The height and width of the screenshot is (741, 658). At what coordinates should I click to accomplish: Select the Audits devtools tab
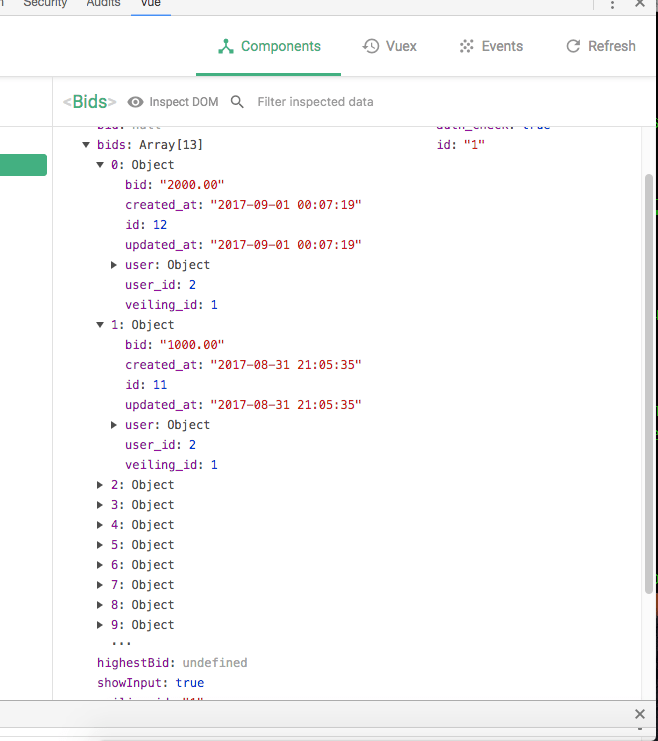[103, 4]
